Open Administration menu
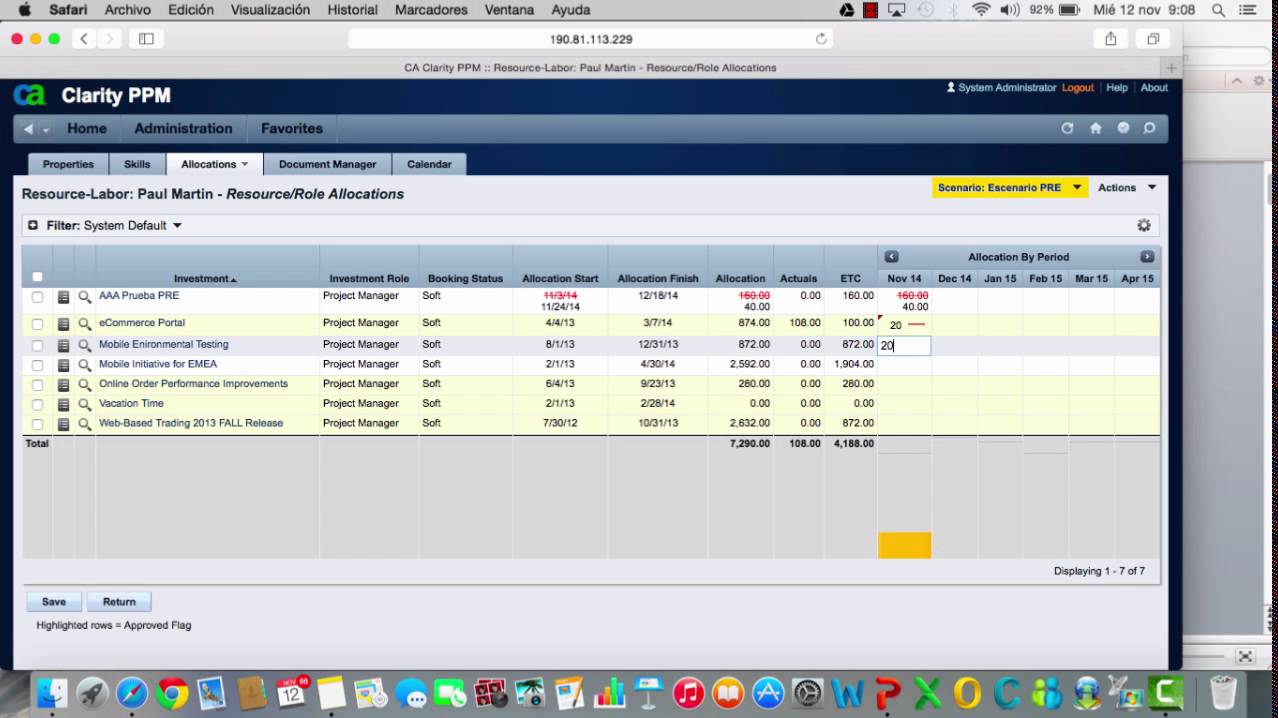Image resolution: width=1278 pixels, height=718 pixels. coord(183,128)
